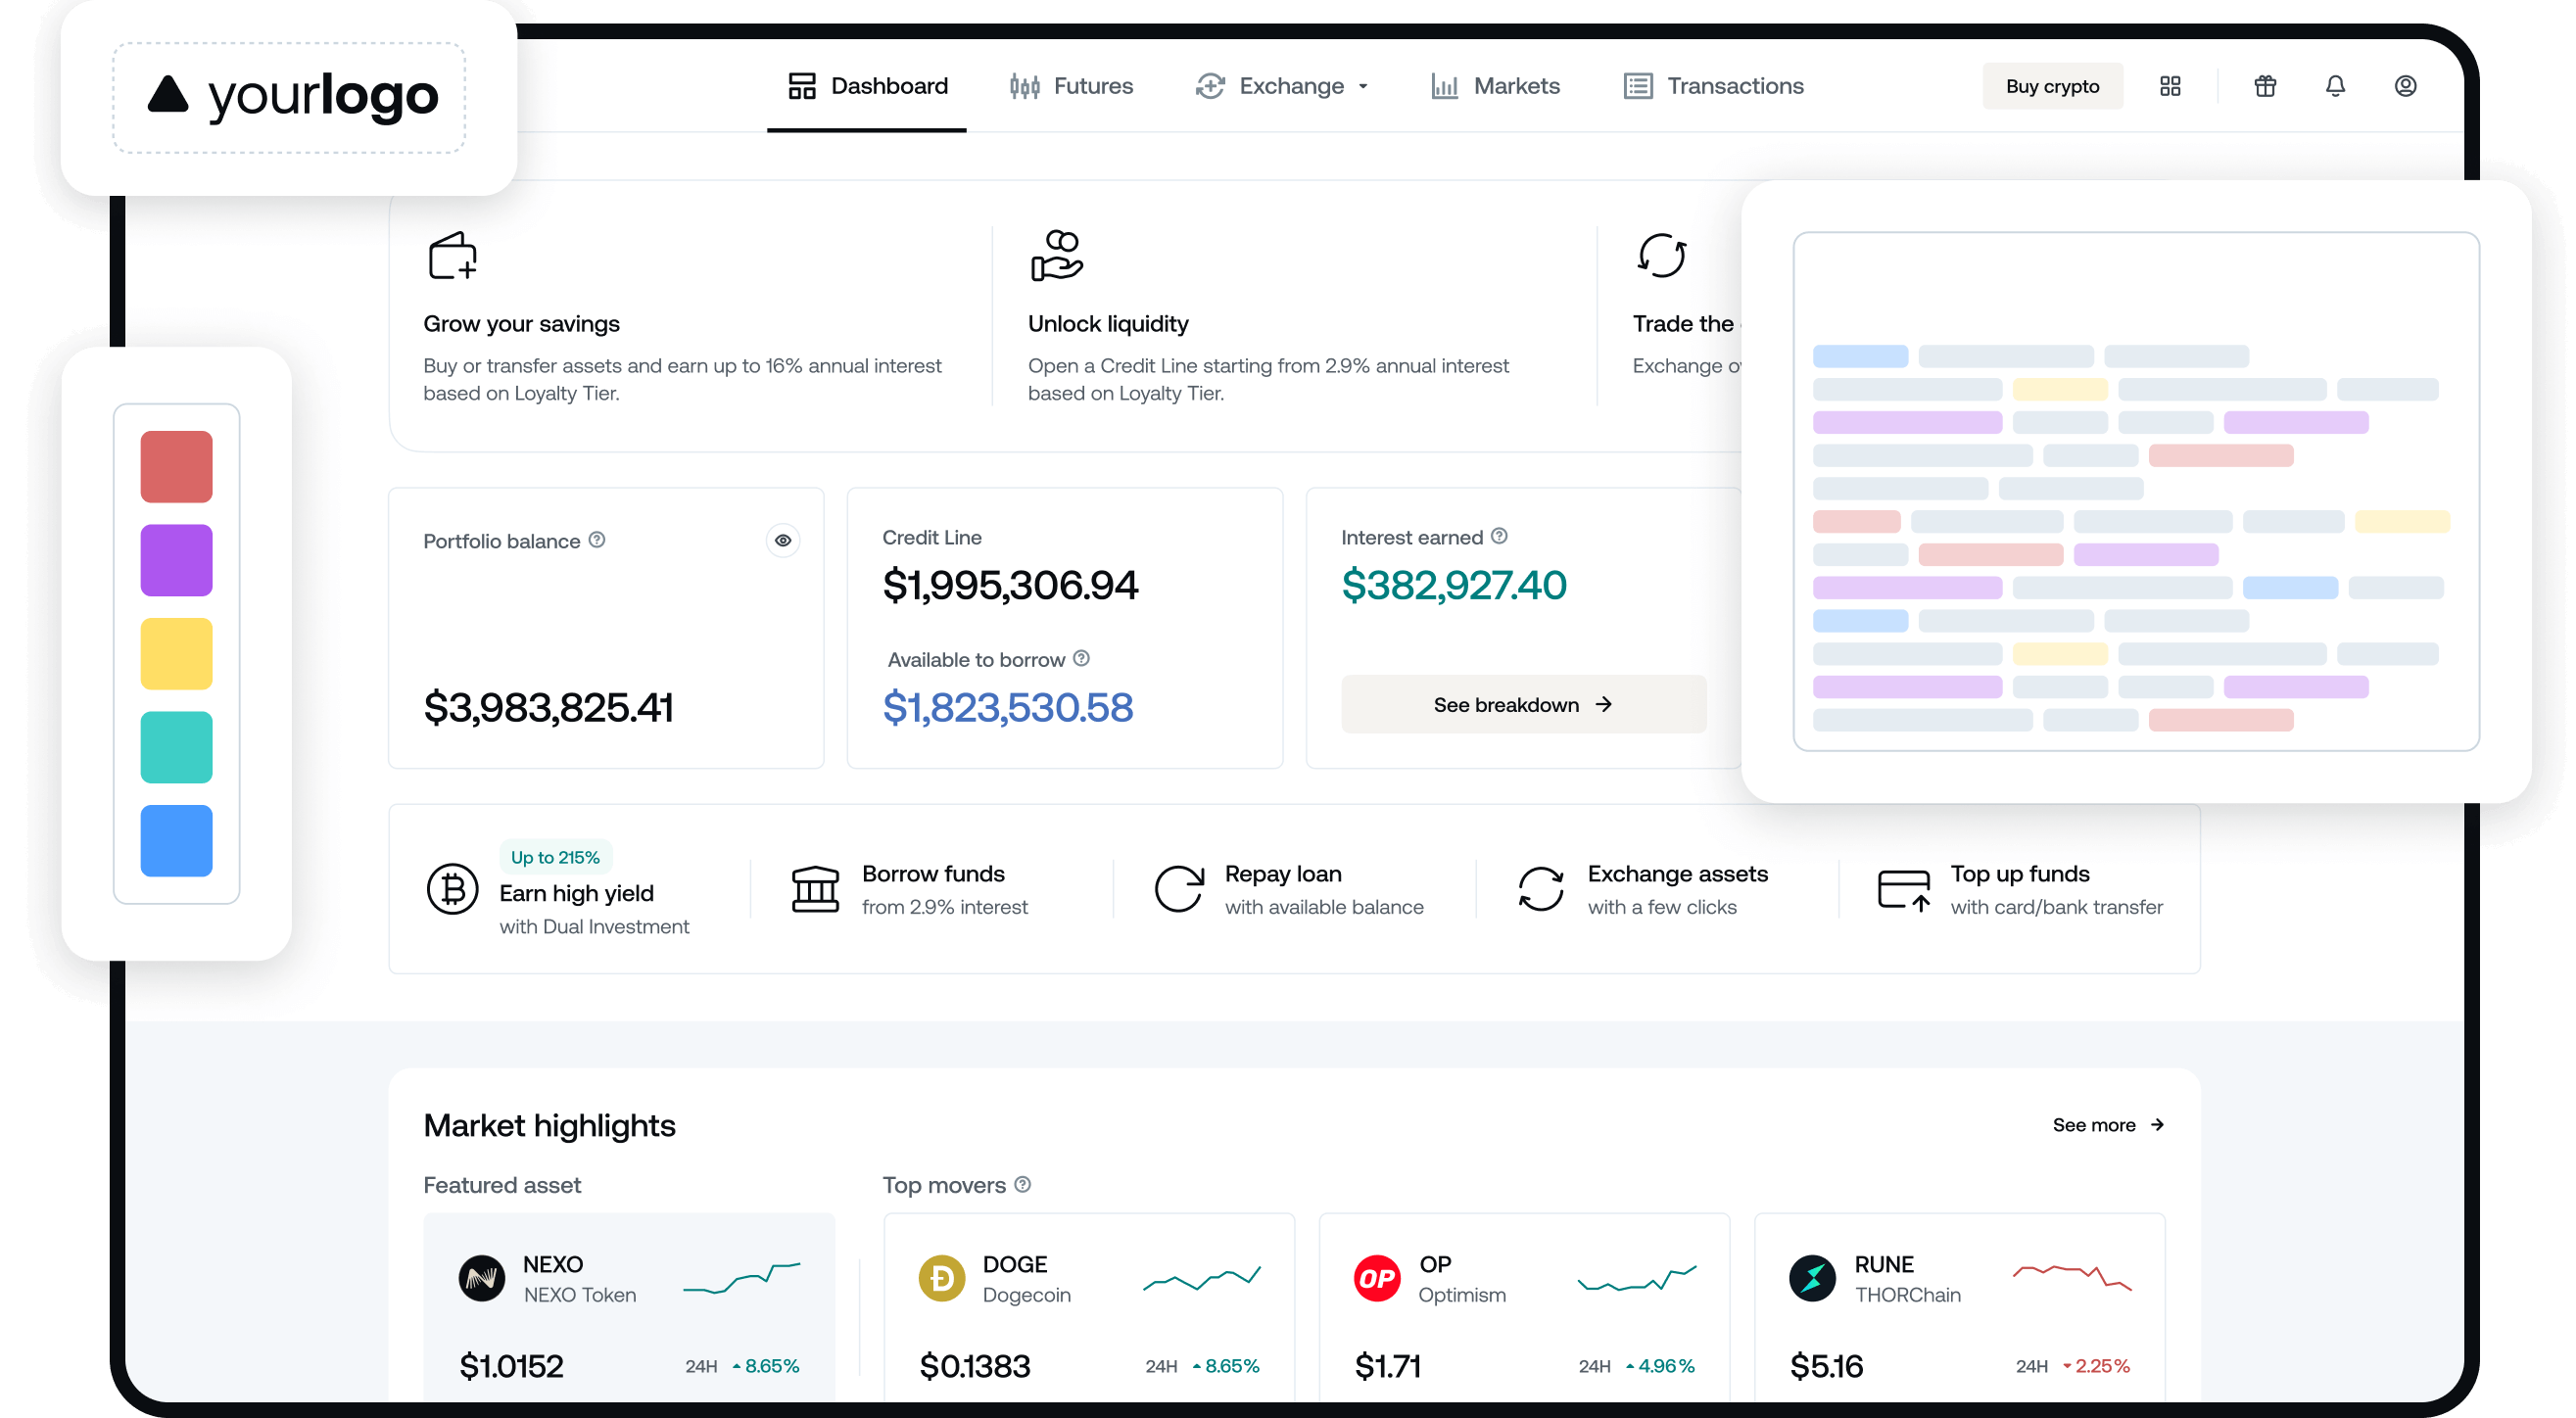Click the RUNE 2.25% change value

click(2102, 1365)
